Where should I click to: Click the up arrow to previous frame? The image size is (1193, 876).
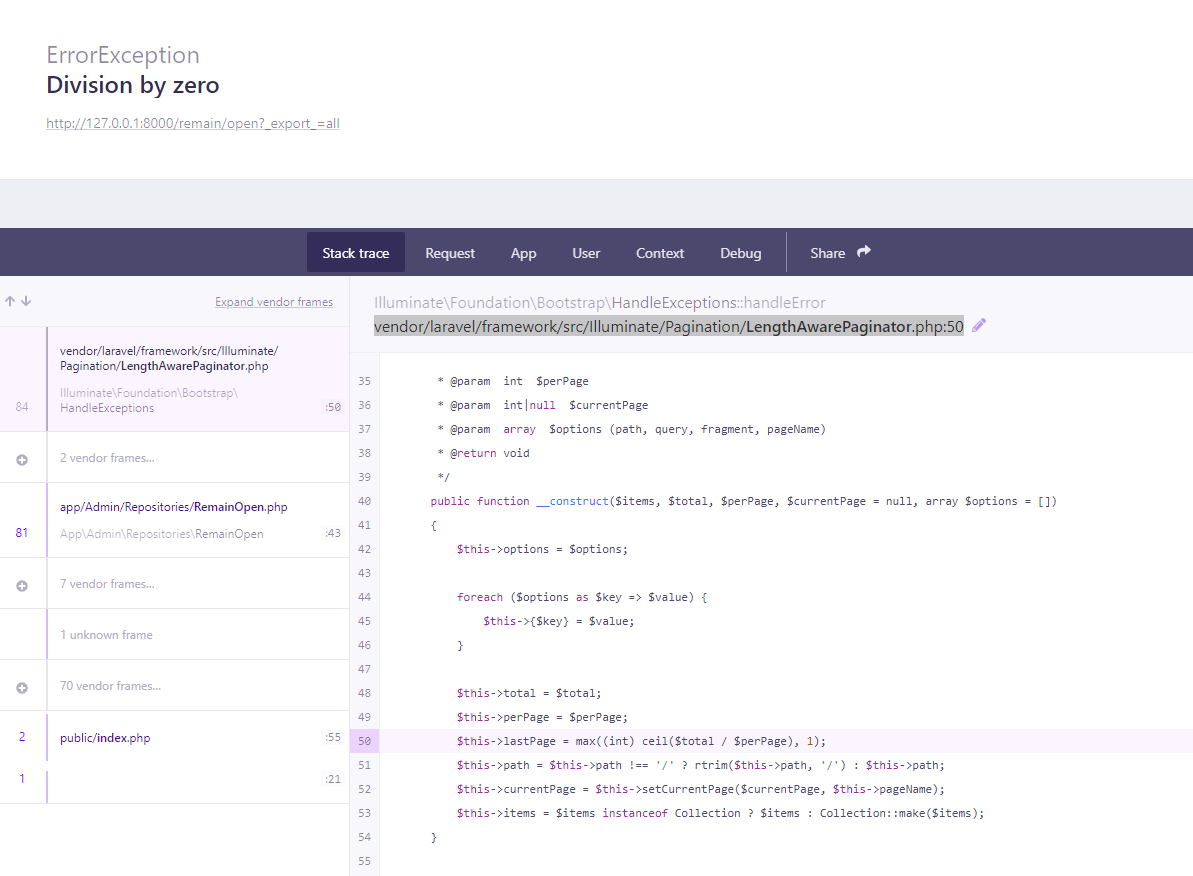pos(10,301)
